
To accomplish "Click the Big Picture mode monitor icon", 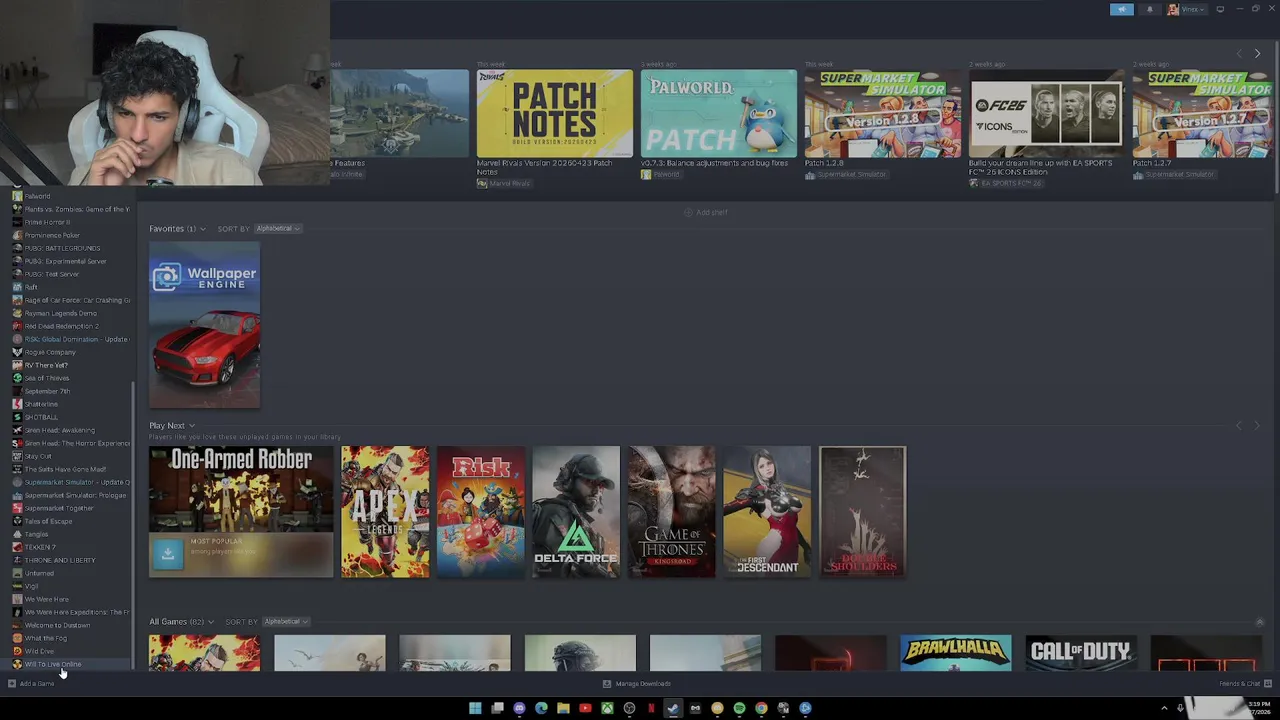I will click(x=1220, y=9).
